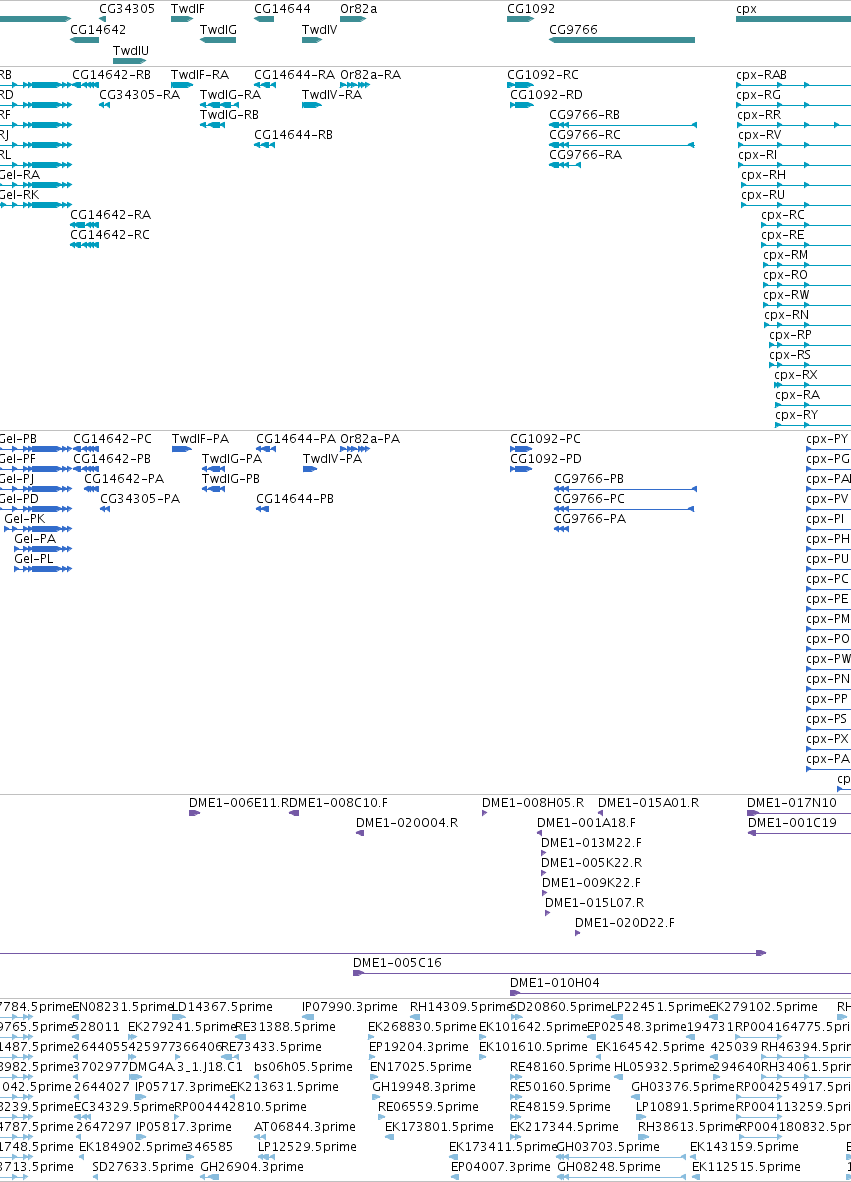The width and height of the screenshot is (851, 1182).
Task: Click the LP12529.5prime EST label
Action: (307, 1147)
